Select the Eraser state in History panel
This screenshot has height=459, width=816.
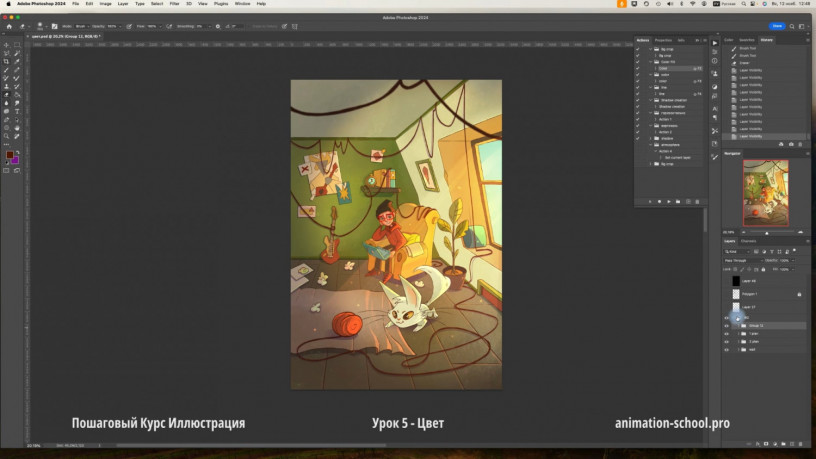745,62
